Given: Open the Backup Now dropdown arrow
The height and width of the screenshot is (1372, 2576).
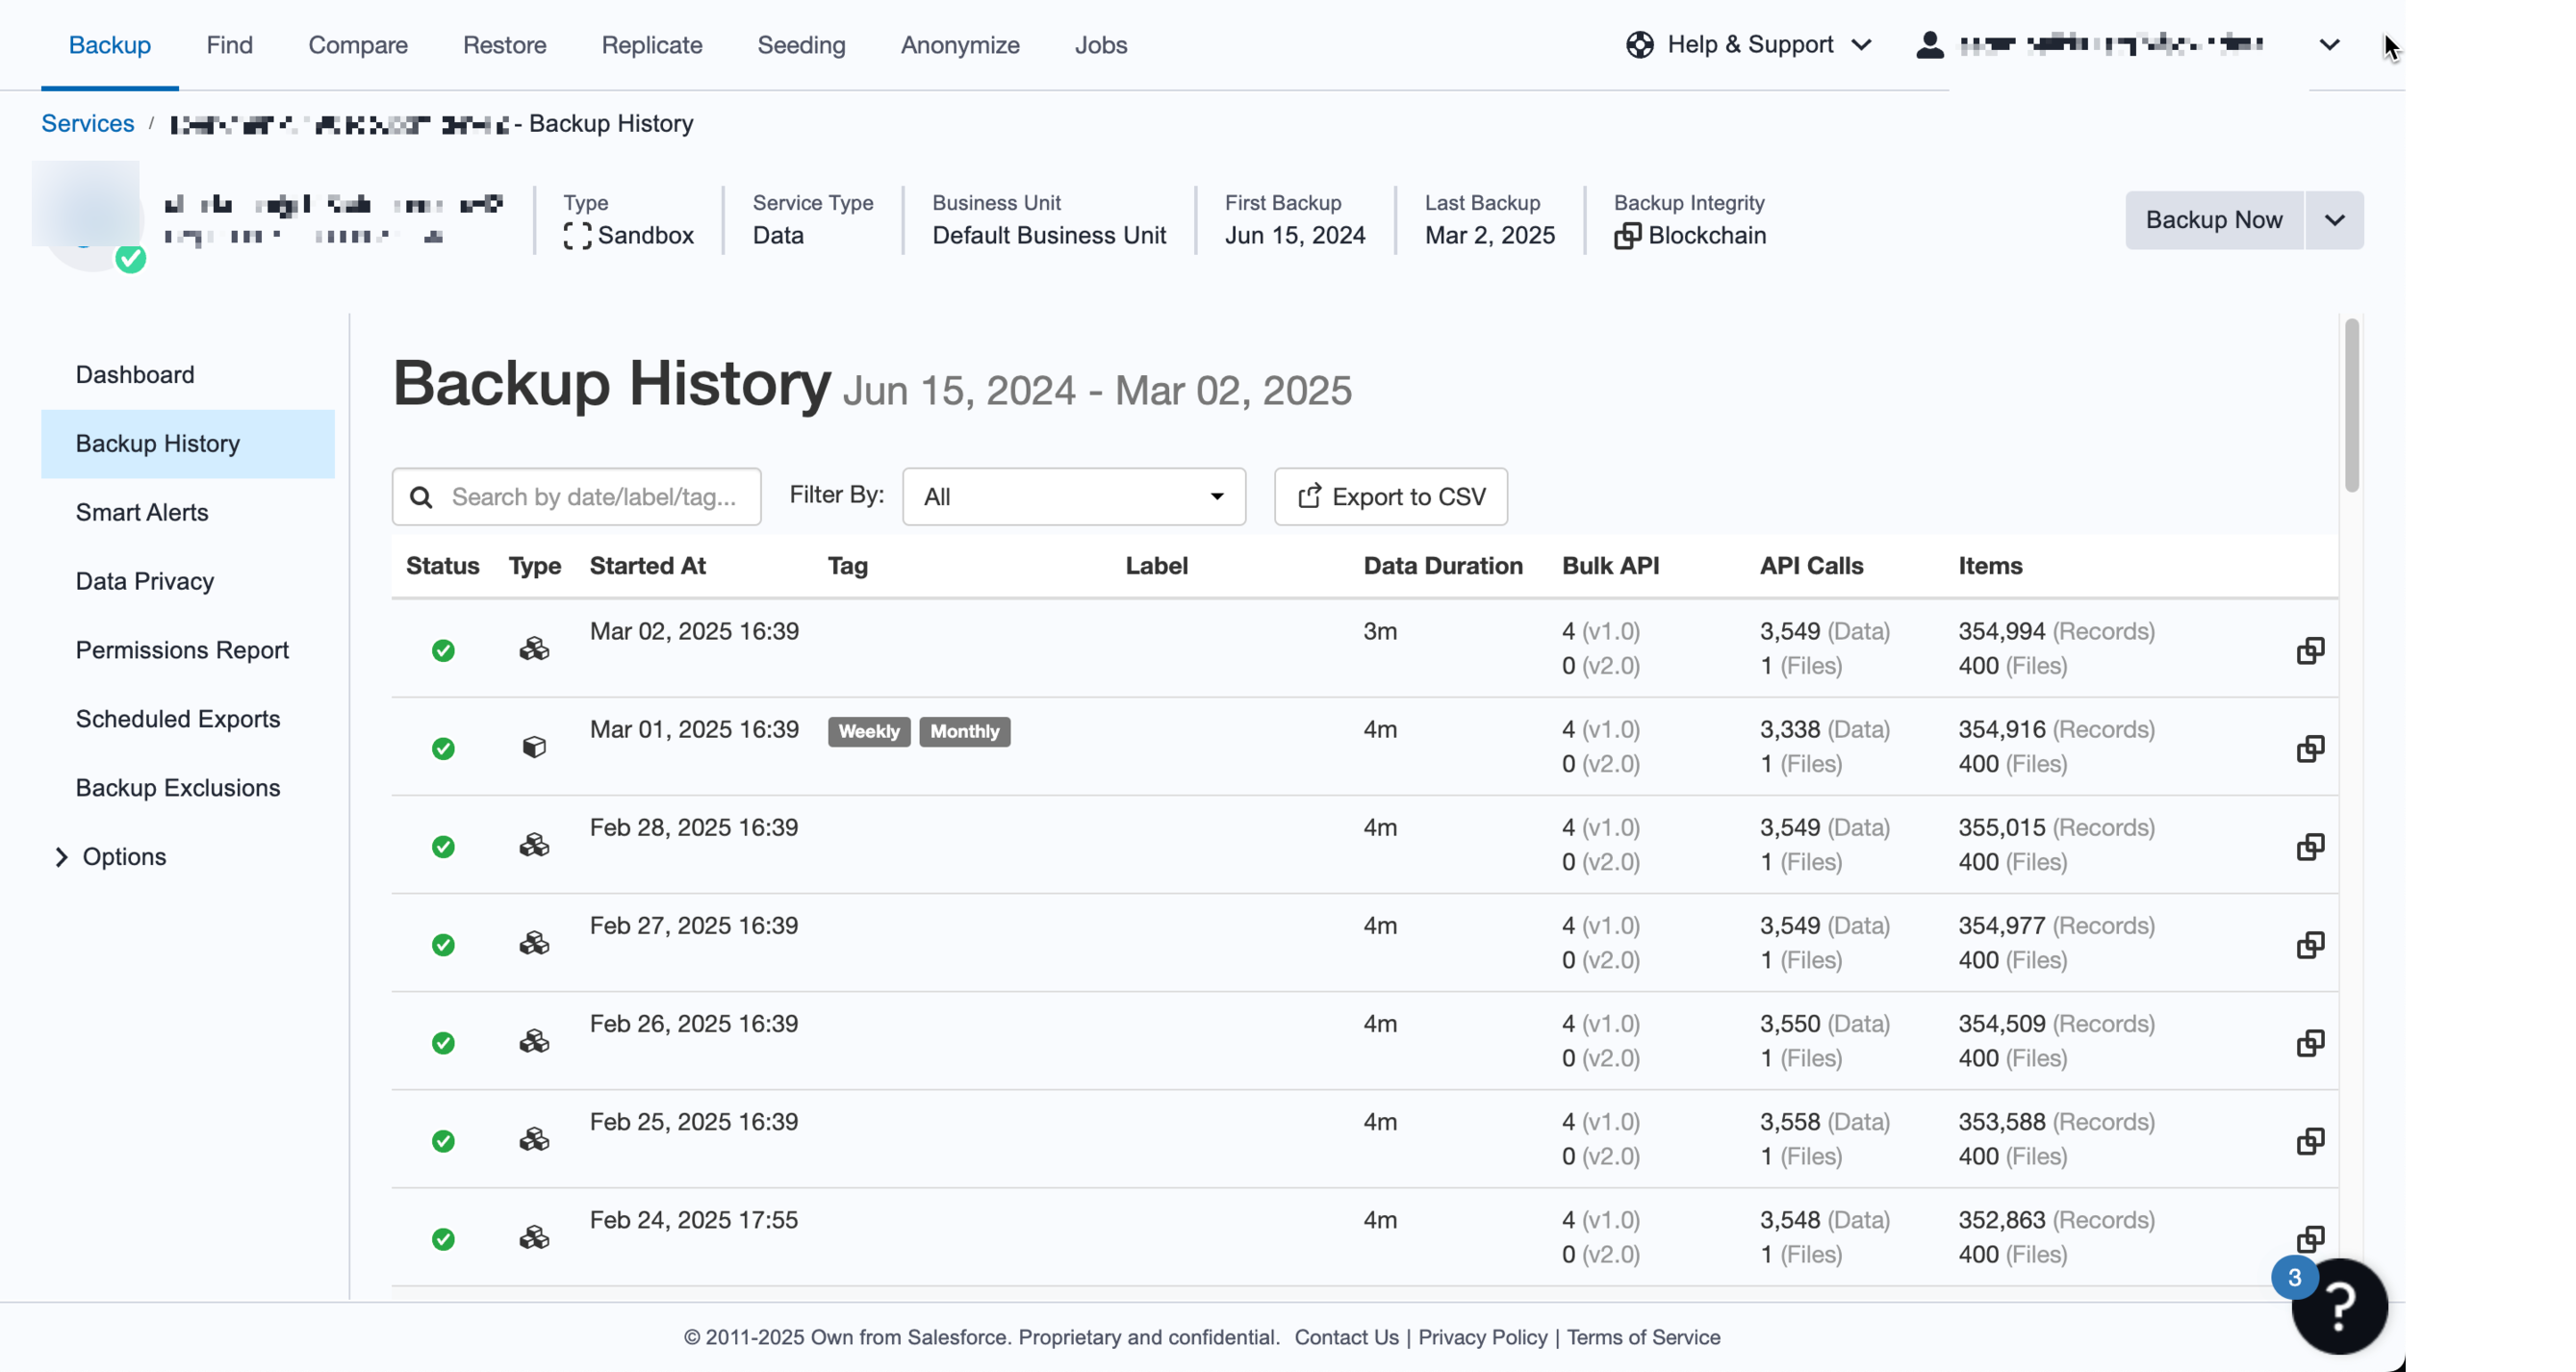Looking at the screenshot, I should [2334, 219].
